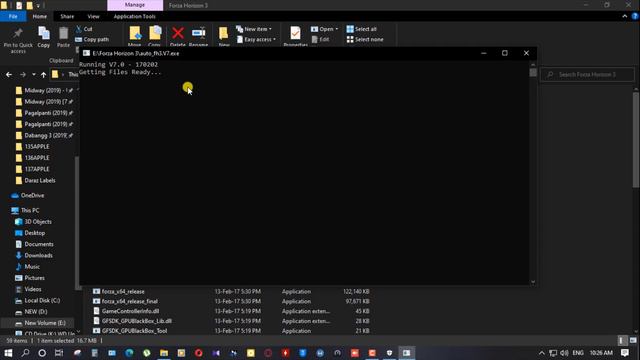Open Task View on taskbar
The width and height of the screenshot is (640, 360).
59,353
